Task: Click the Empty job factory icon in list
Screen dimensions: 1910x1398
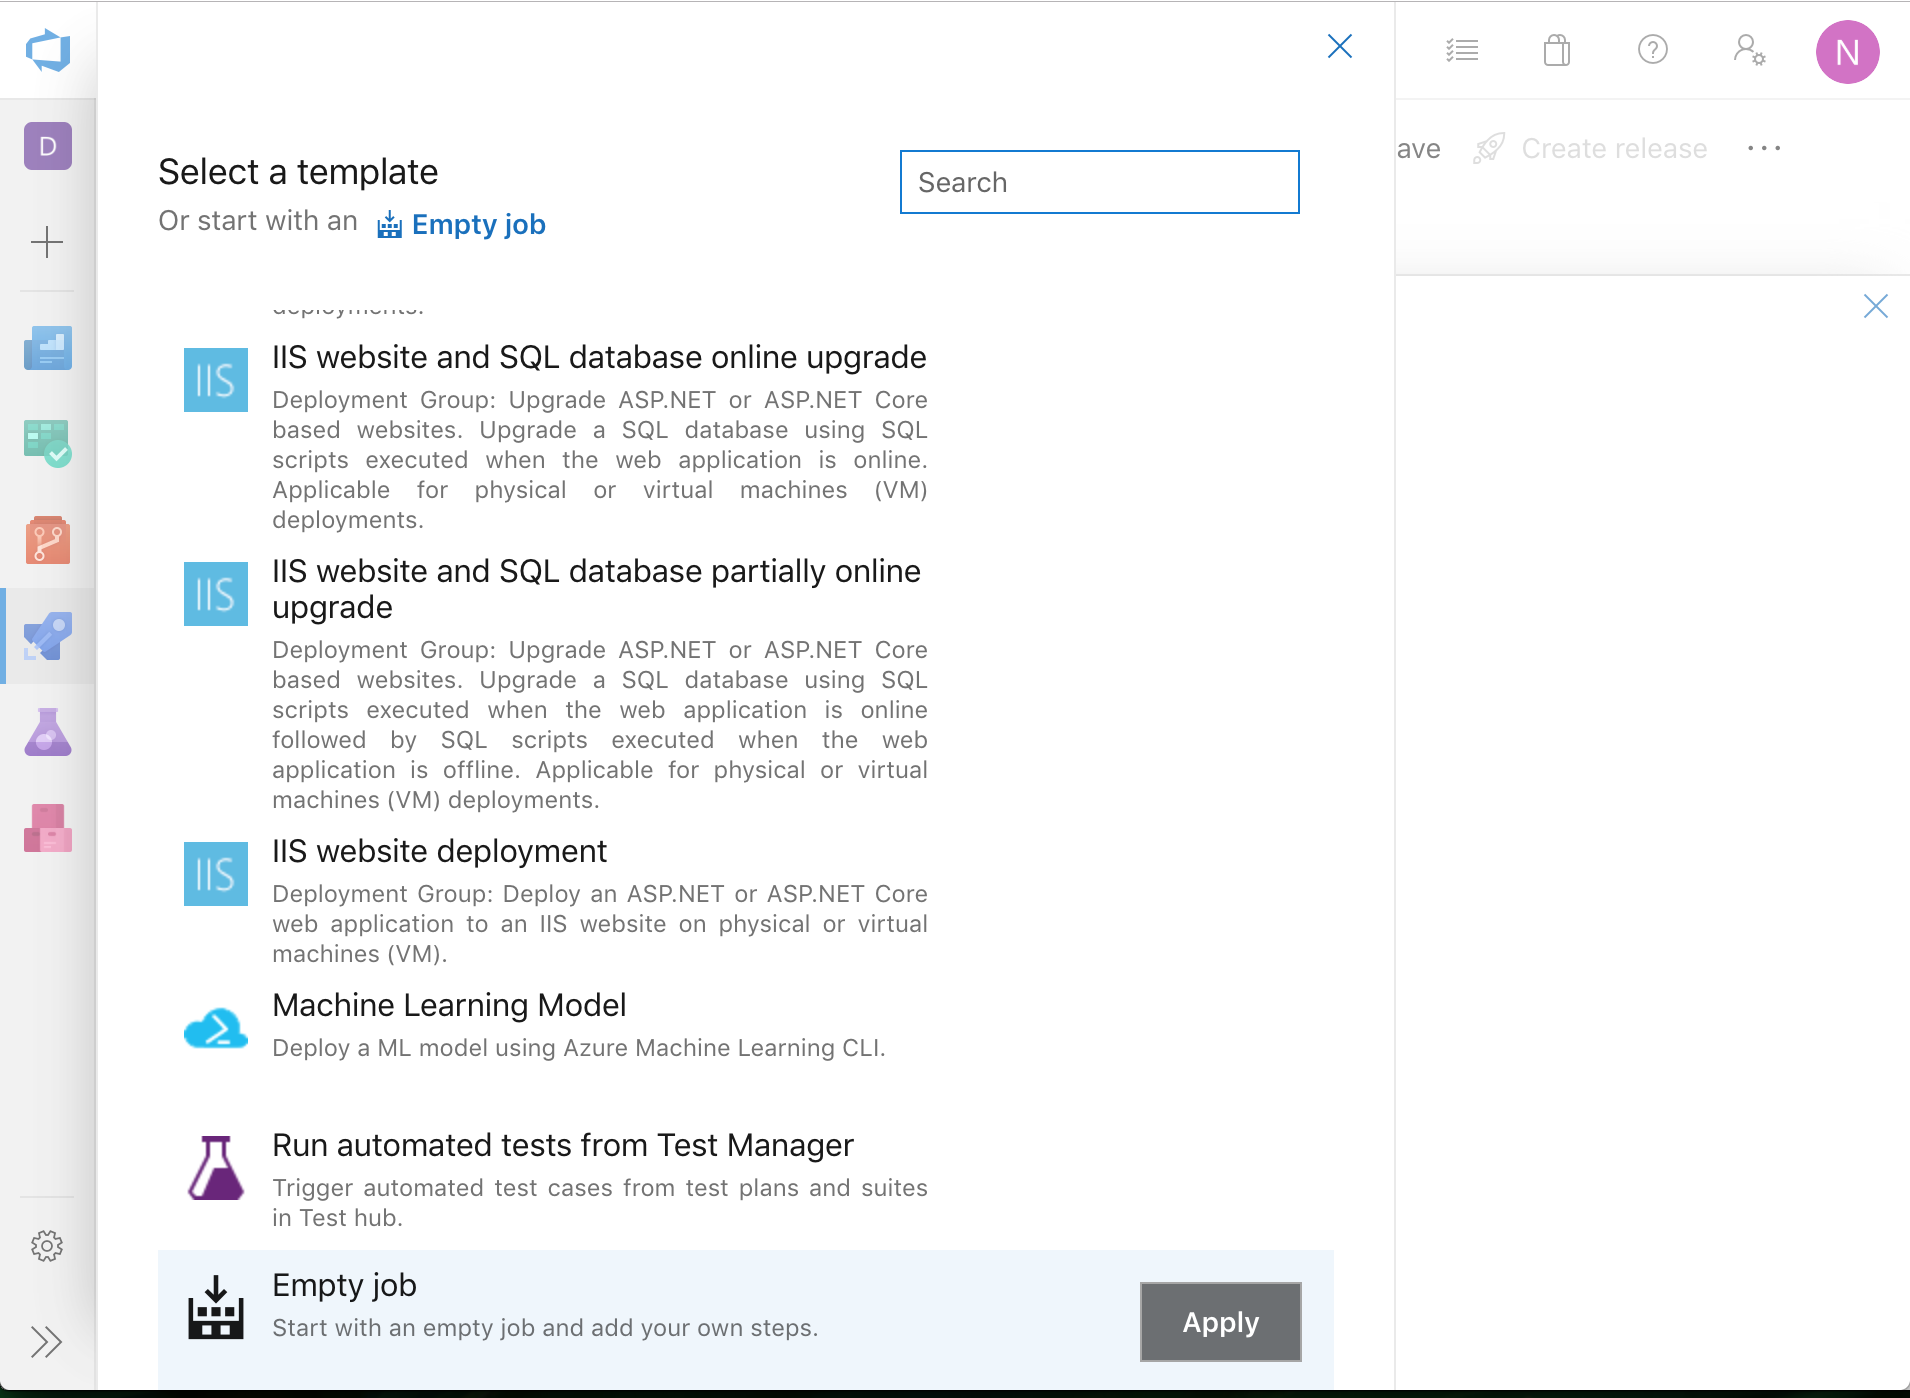Action: coord(216,1308)
